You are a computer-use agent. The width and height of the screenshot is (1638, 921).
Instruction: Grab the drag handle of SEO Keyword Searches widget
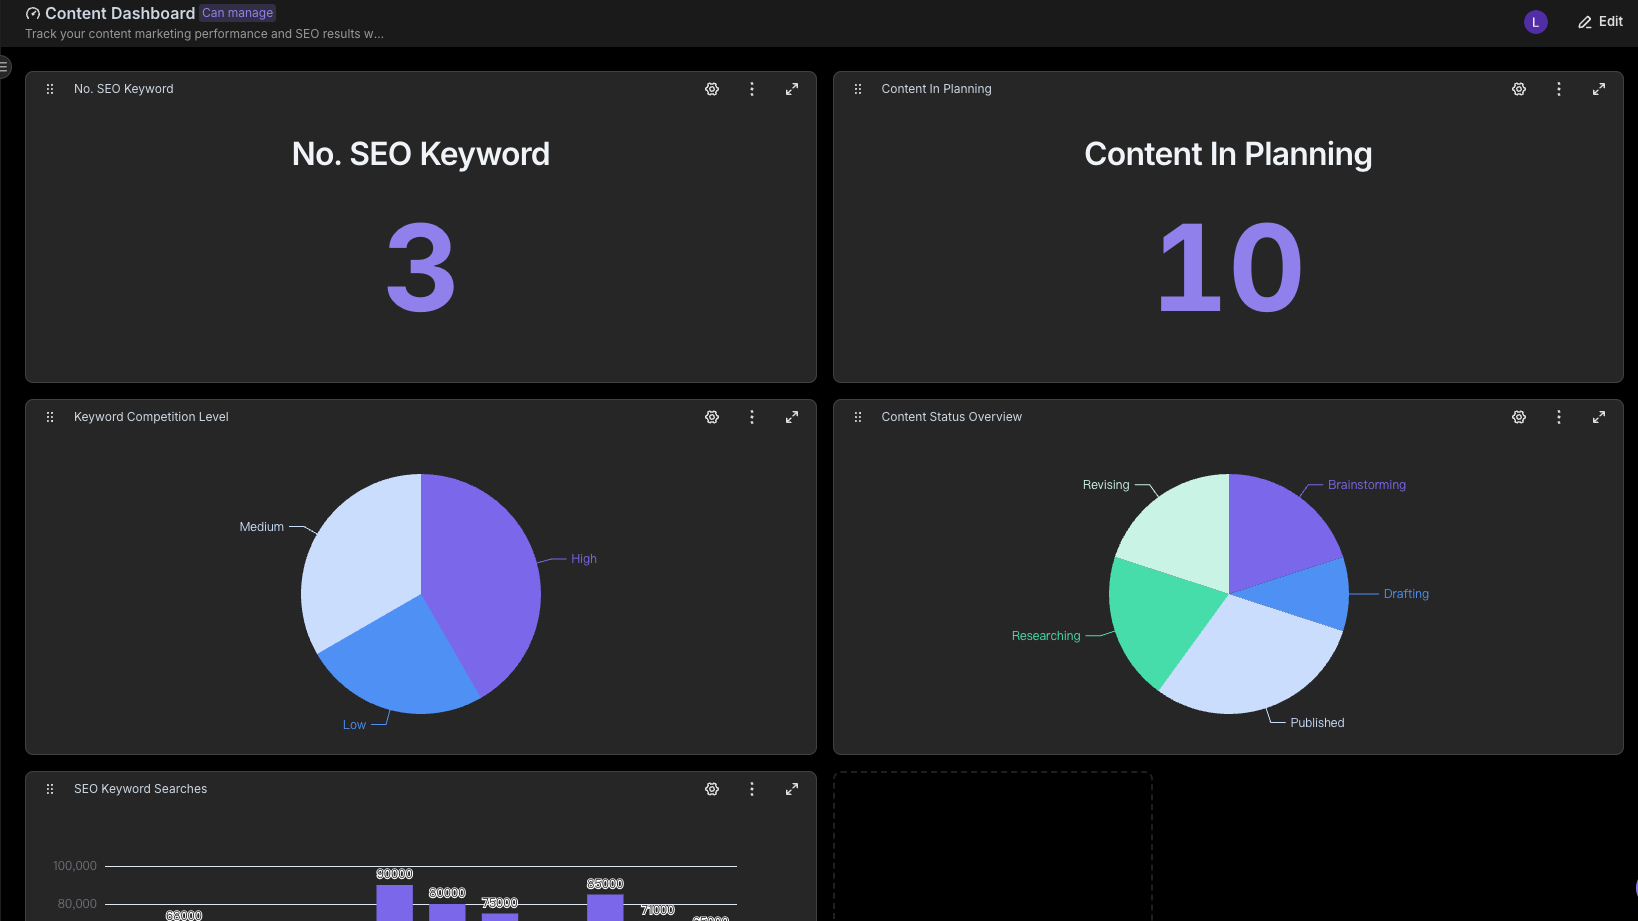(50, 789)
